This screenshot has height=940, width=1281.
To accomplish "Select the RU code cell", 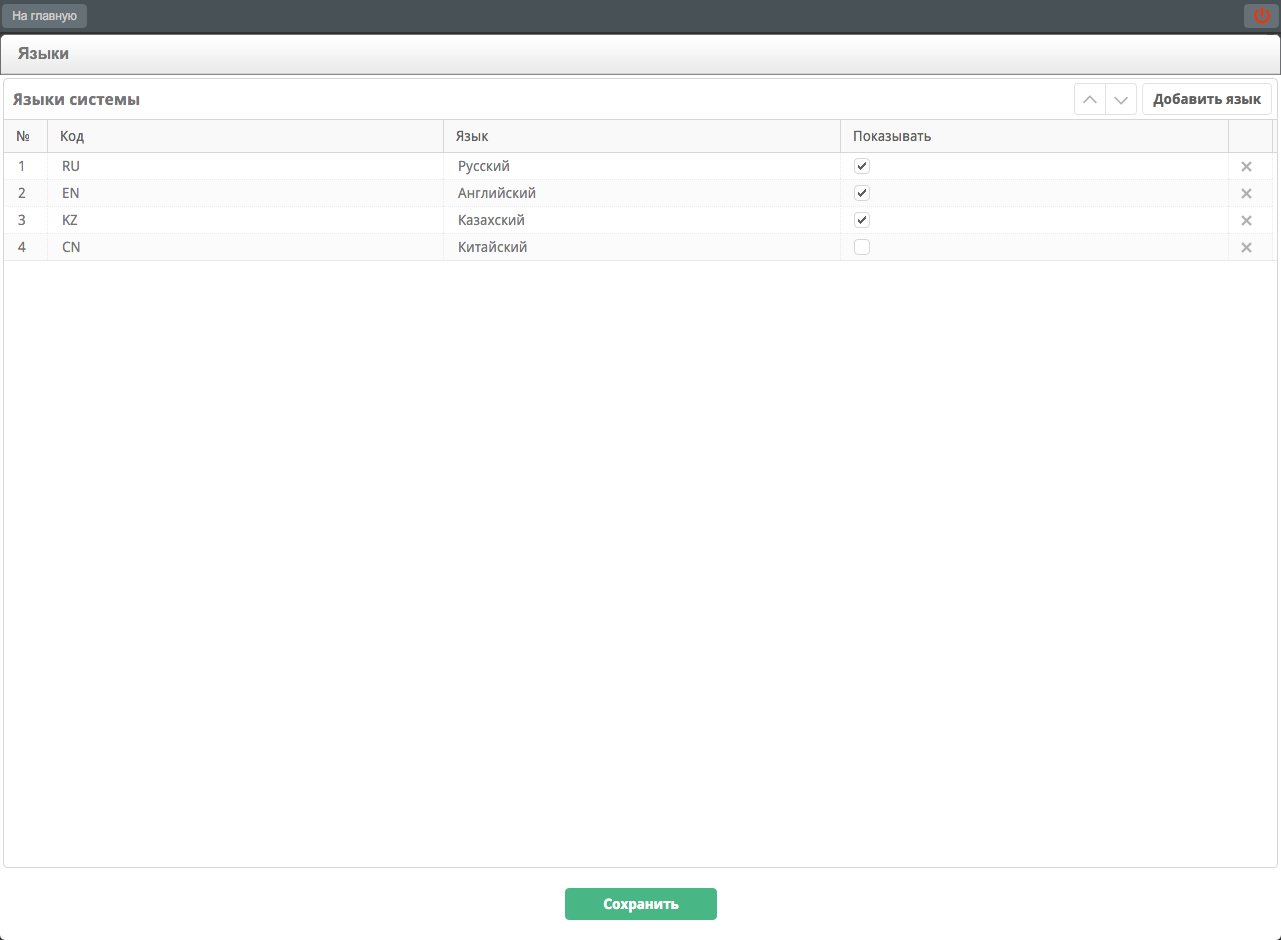I will pos(245,166).
